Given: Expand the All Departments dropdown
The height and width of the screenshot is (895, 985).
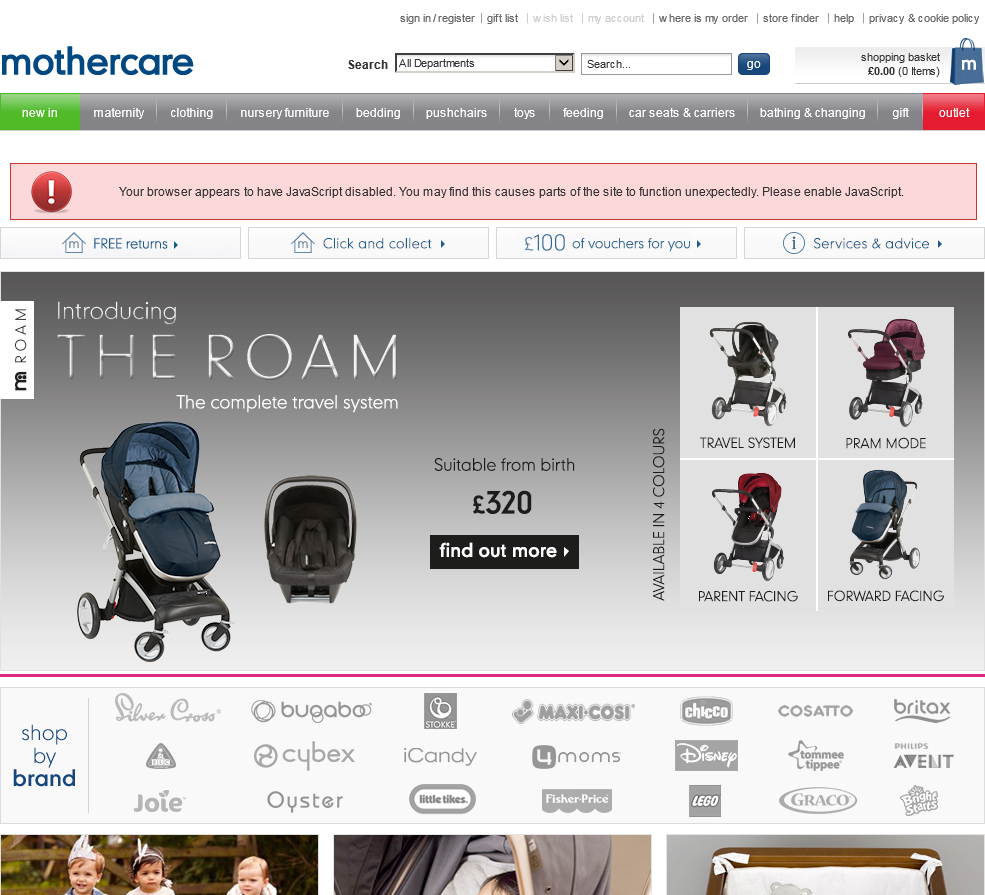Looking at the screenshot, I should tap(484, 63).
